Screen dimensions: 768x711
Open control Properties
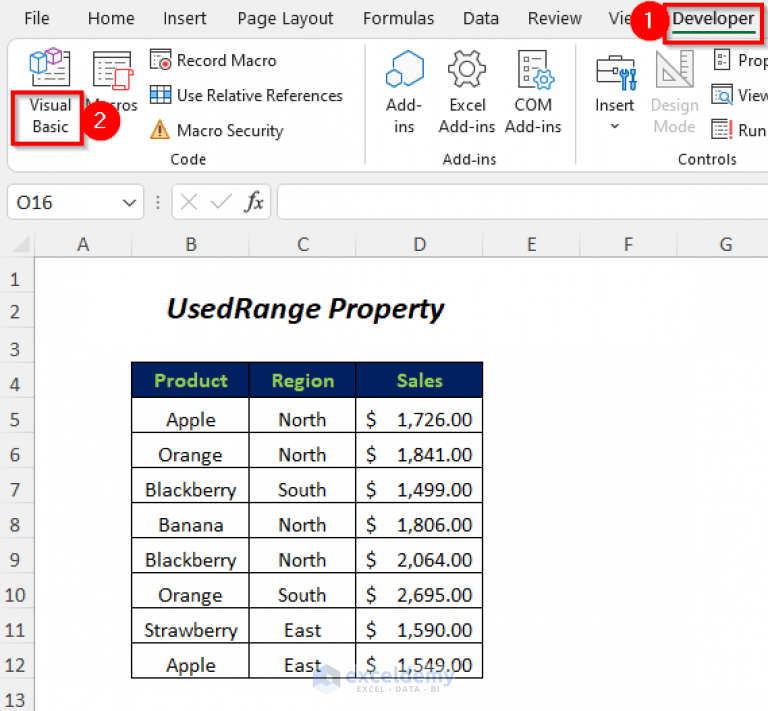[x=740, y=60]
